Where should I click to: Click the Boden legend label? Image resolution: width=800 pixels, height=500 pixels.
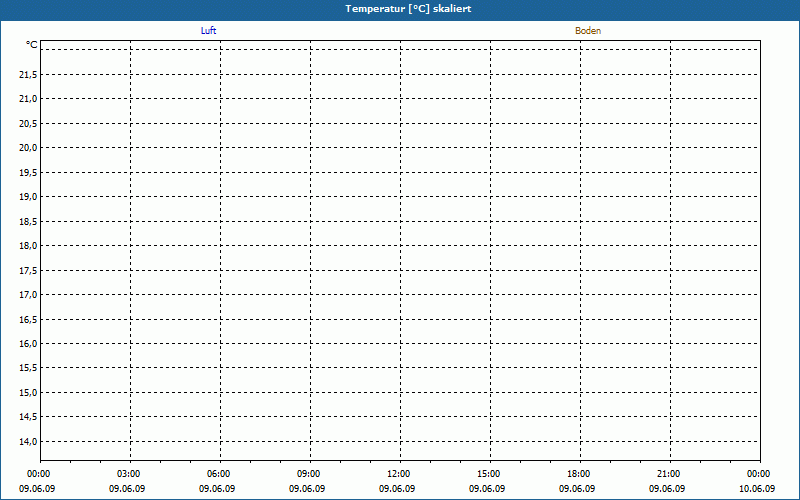[588, 31]
